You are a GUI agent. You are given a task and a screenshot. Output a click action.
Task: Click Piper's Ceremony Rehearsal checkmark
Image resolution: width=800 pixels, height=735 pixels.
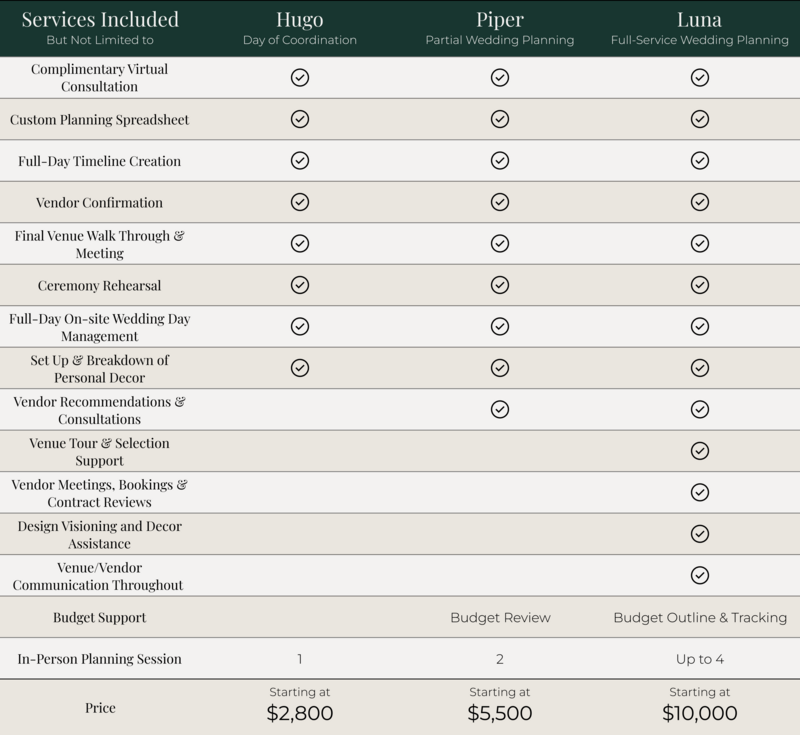[x=500, y=285]
